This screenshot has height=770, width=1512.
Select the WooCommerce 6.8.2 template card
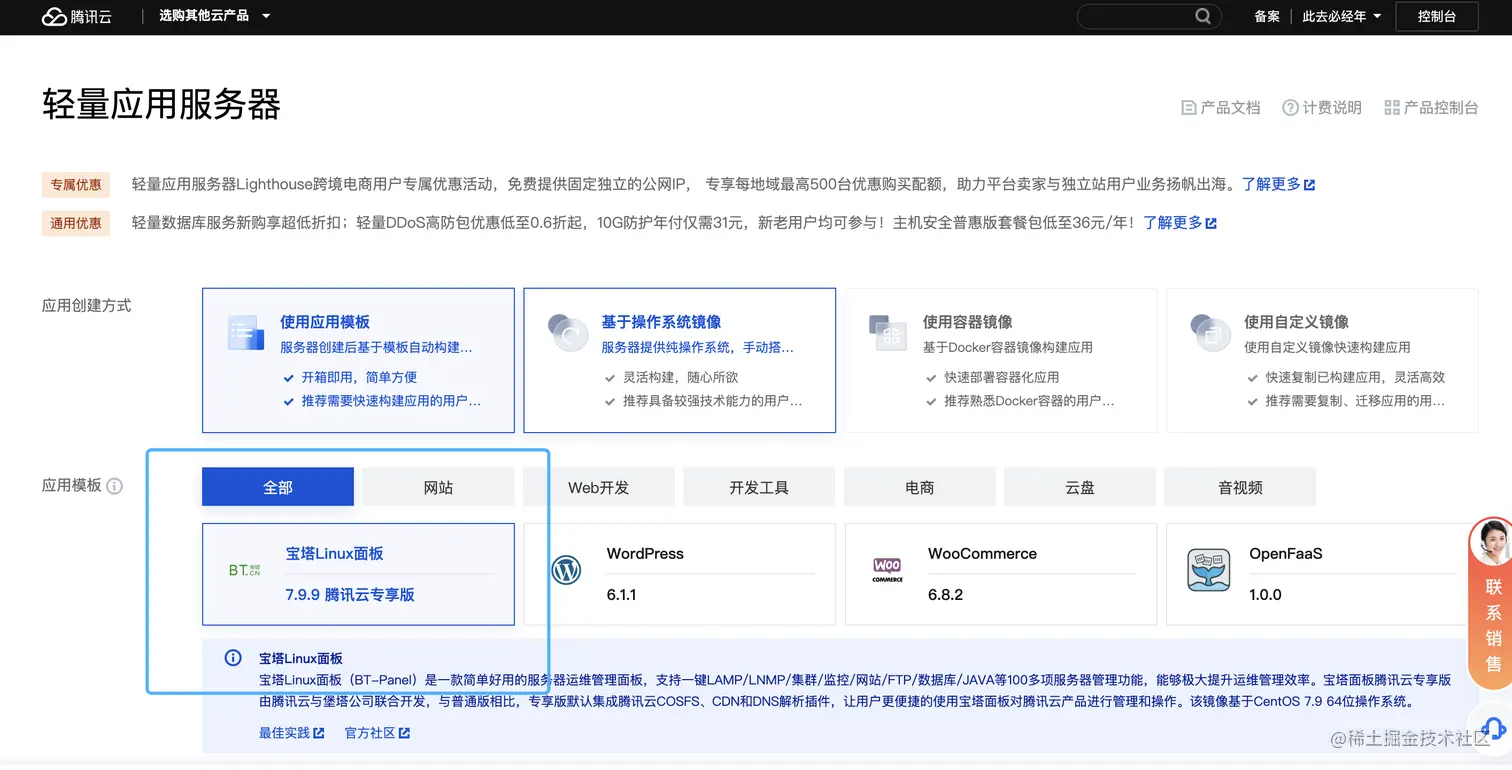(1001, 574)
